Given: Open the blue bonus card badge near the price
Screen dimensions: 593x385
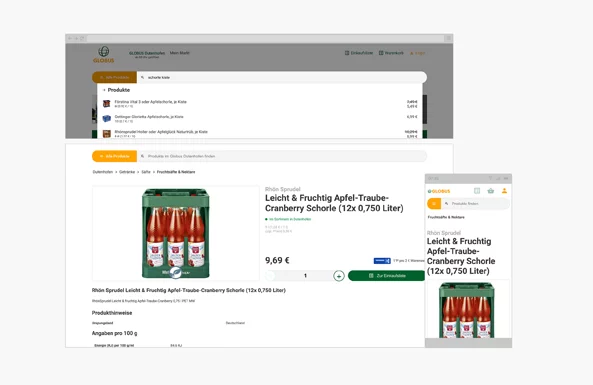Looking at the screenshot, I should point(382,261).
